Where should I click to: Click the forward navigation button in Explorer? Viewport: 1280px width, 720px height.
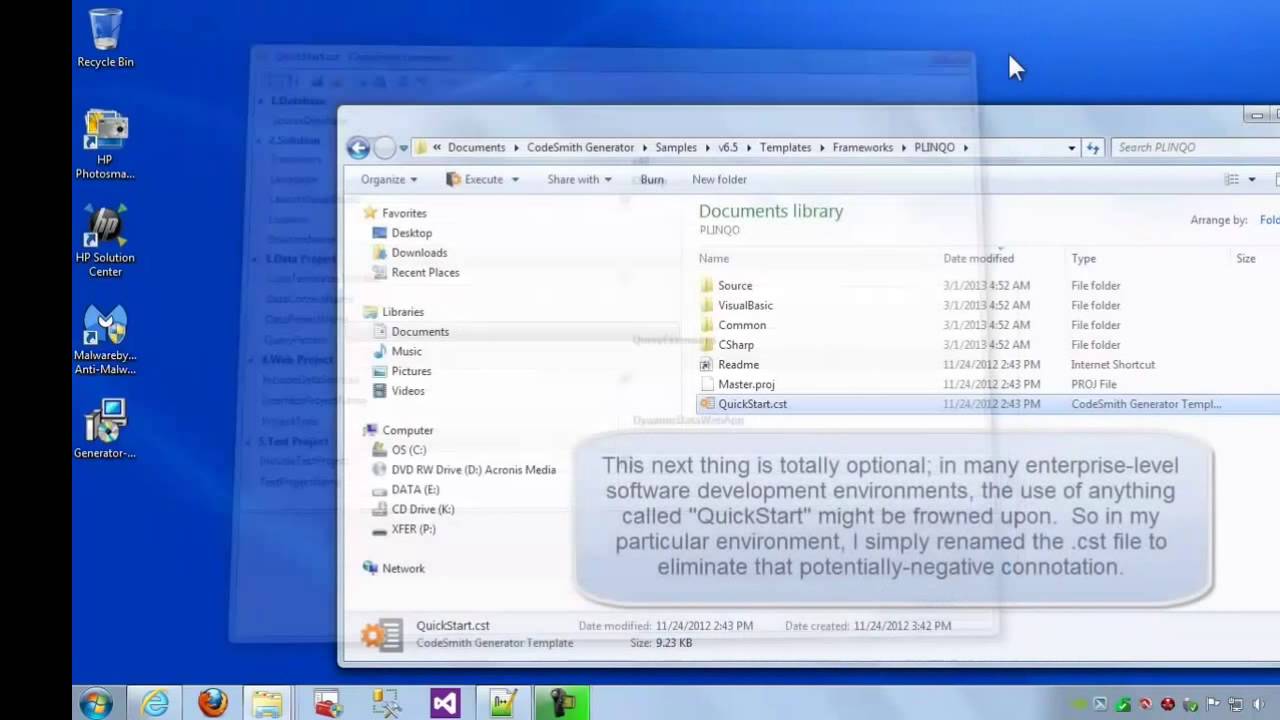385,148
